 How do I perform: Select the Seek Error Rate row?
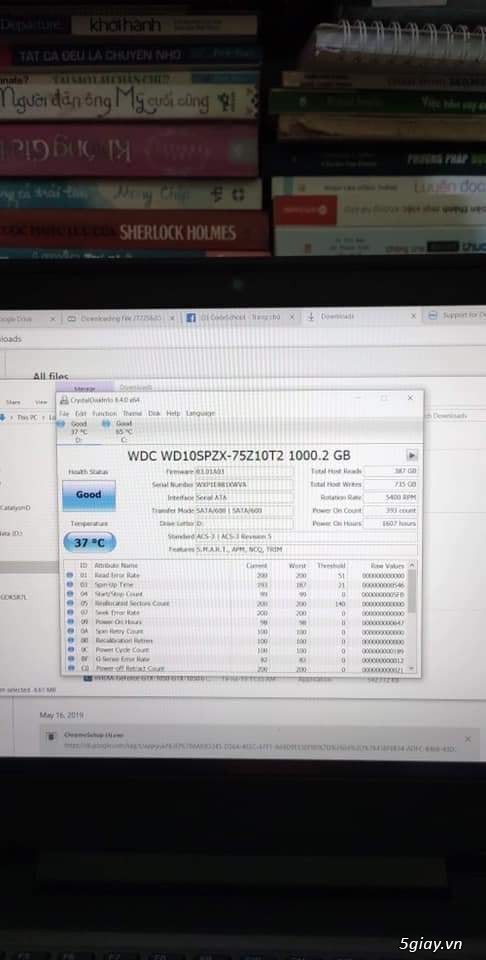click(236, 612)
